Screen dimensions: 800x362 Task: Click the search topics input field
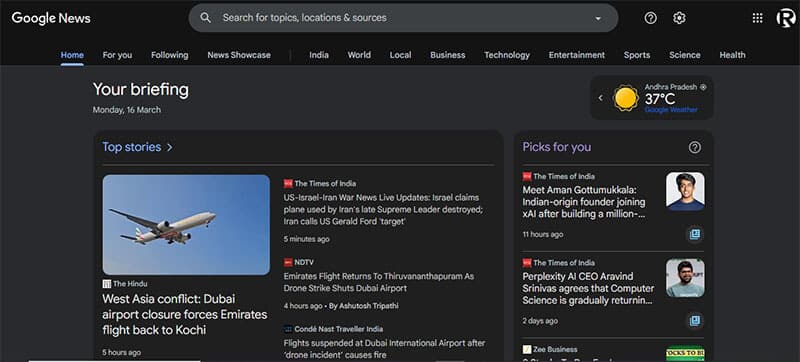coord(403,18)
